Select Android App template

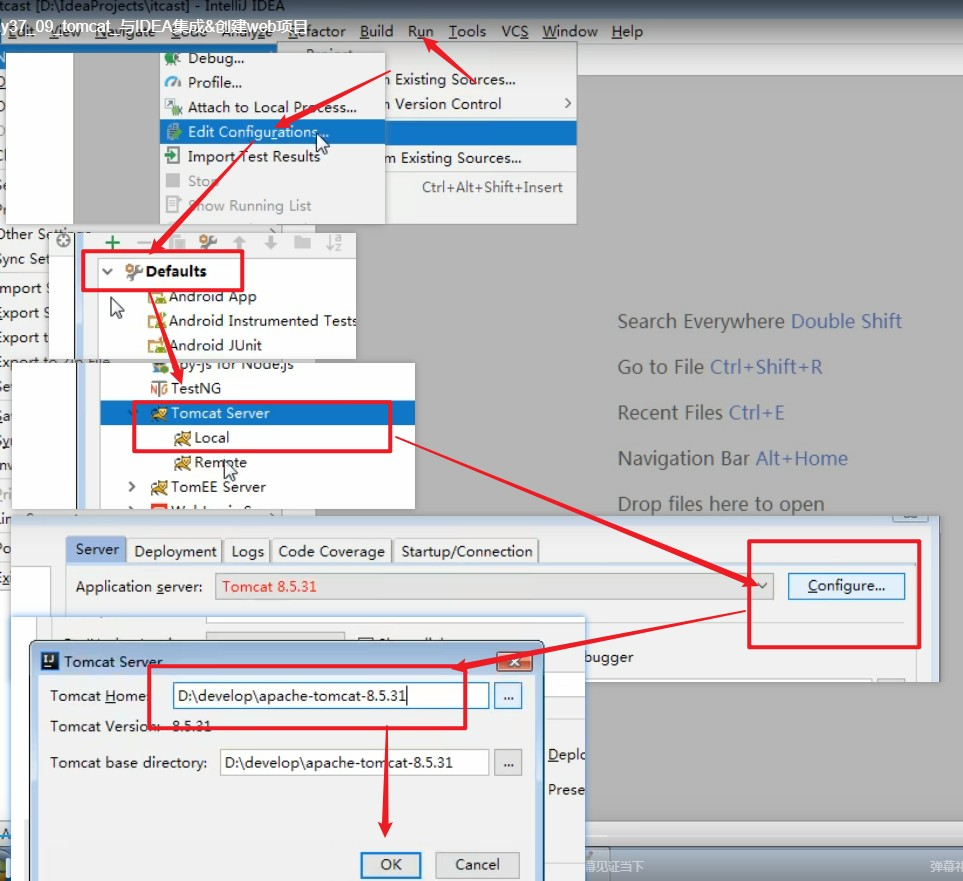212,296
